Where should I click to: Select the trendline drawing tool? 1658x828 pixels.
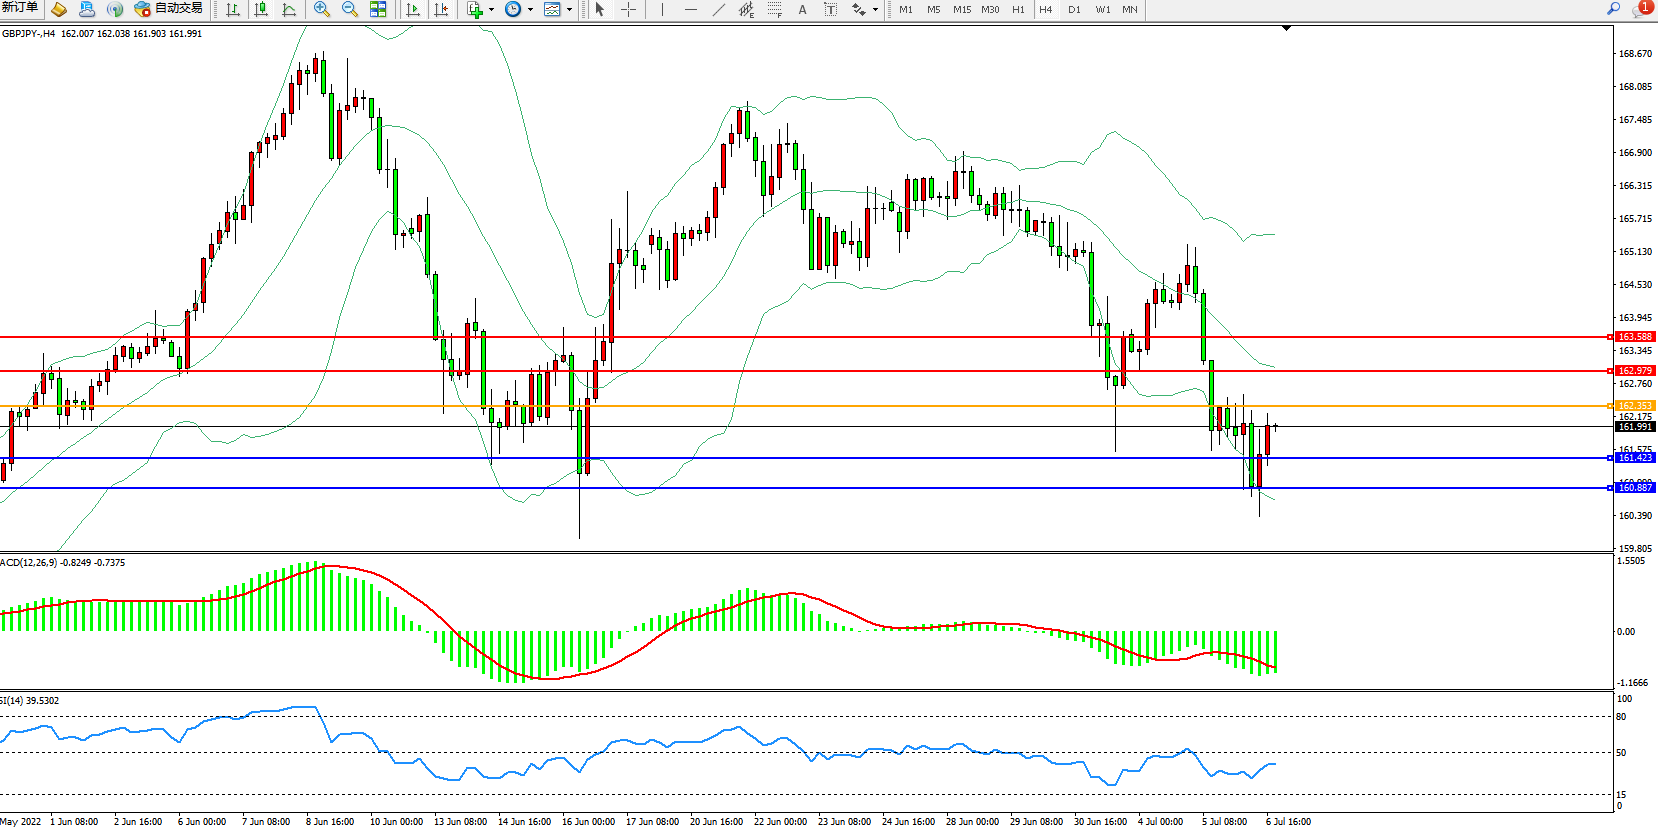tap(718, 9)
